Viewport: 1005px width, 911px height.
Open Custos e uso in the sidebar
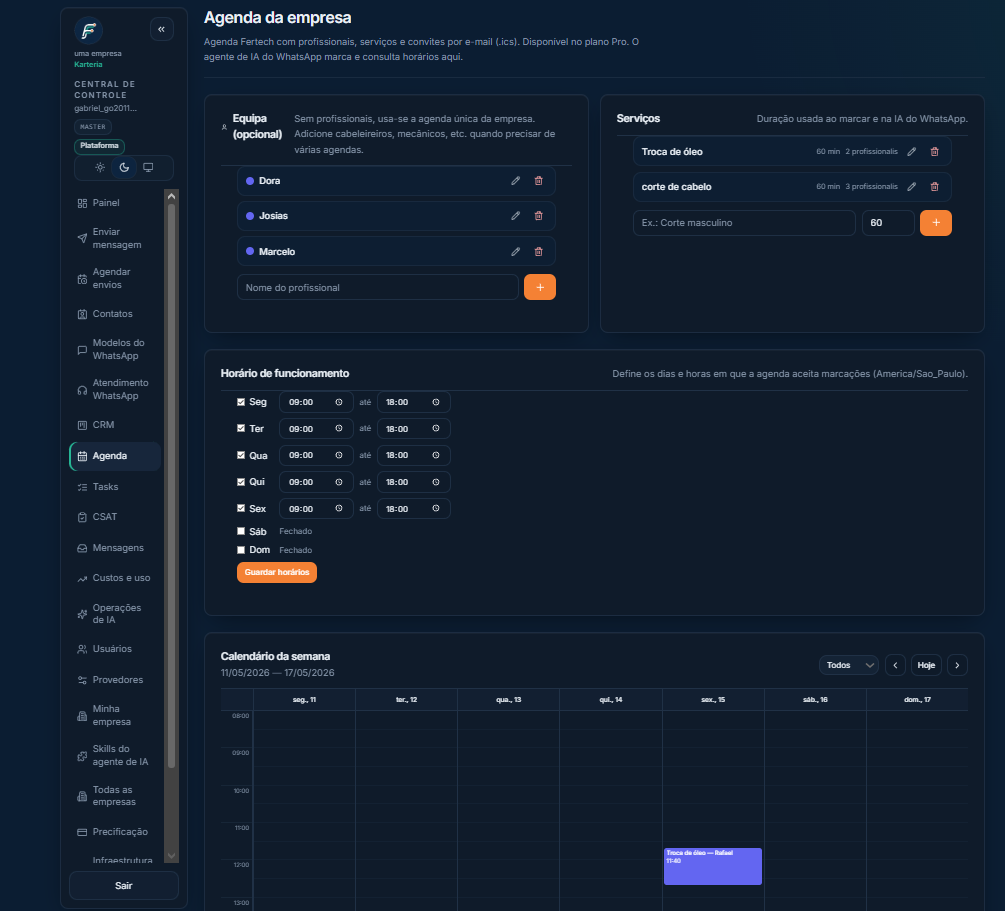click(x=115, y=578)
